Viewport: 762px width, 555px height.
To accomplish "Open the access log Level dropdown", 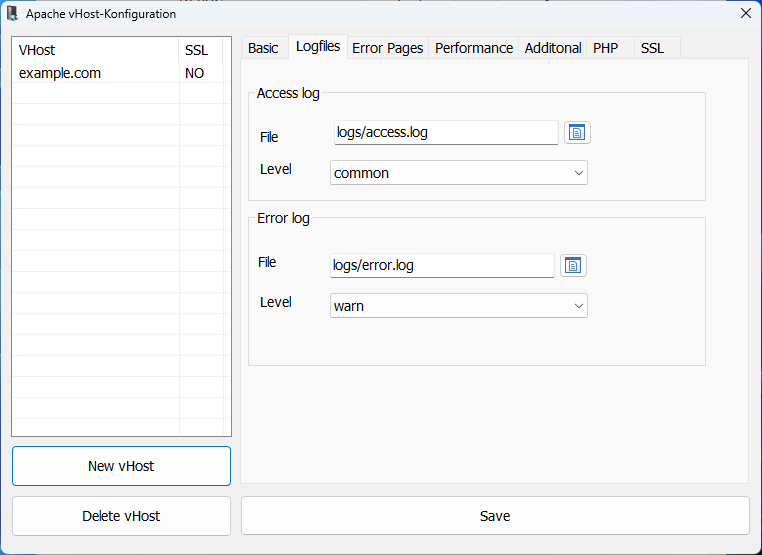I will click(x=459, y=173).
